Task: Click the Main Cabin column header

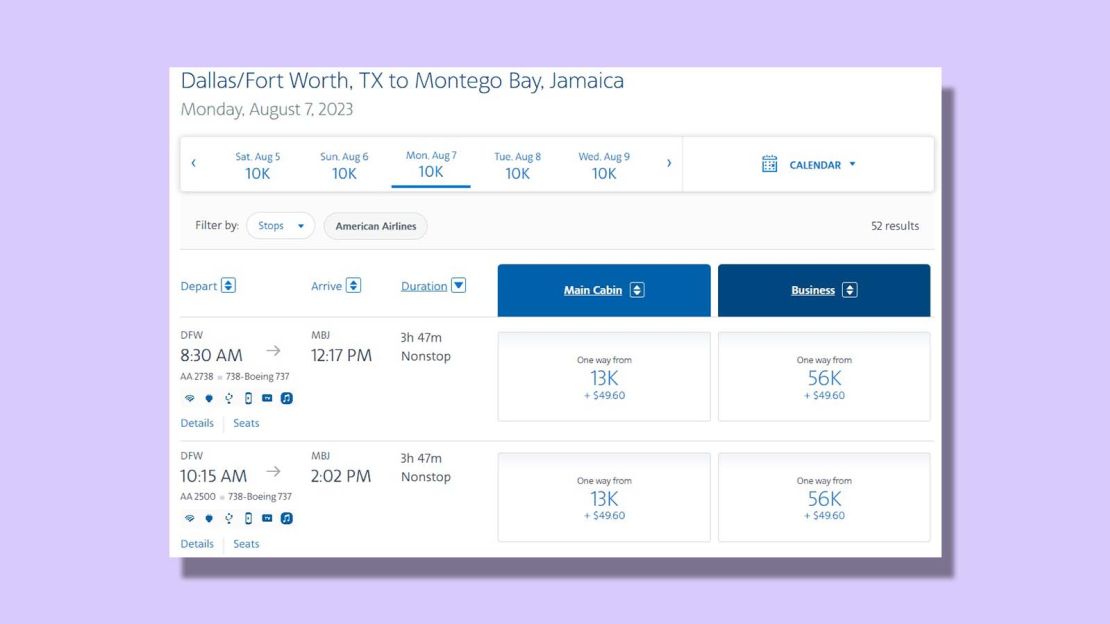Action: (604, 290)
